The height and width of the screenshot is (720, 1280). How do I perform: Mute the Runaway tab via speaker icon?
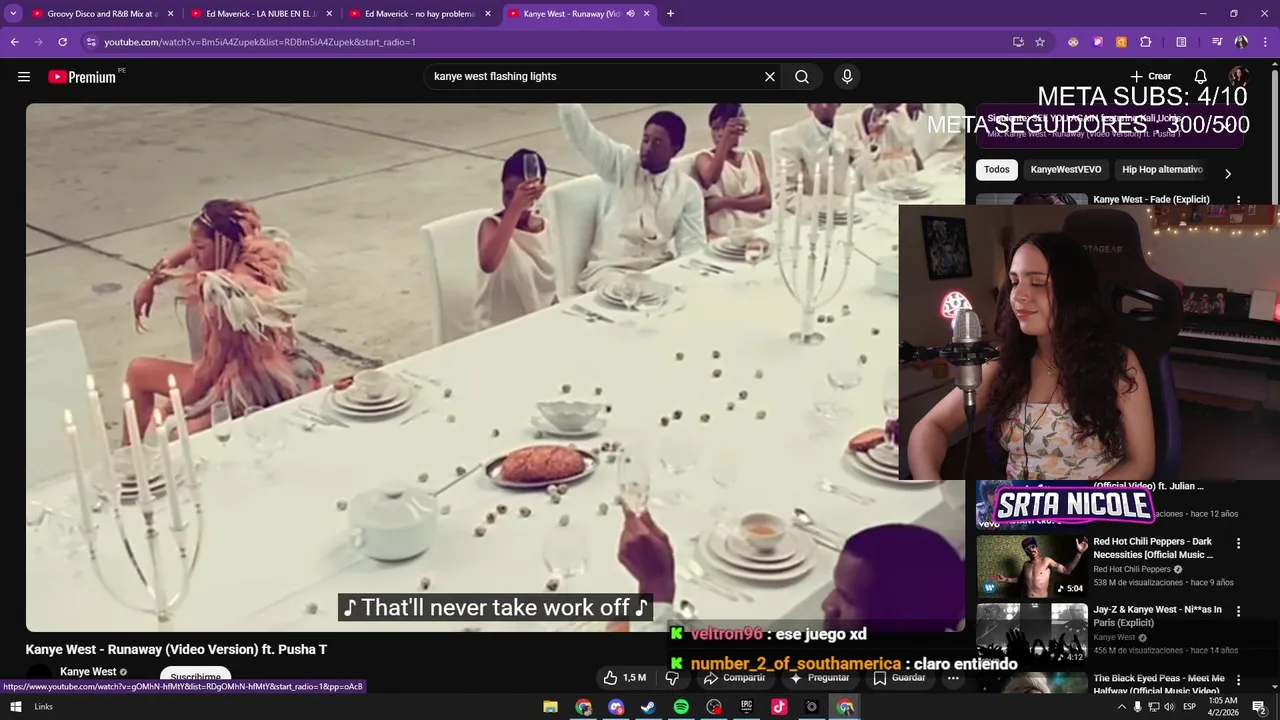point(631,14)
